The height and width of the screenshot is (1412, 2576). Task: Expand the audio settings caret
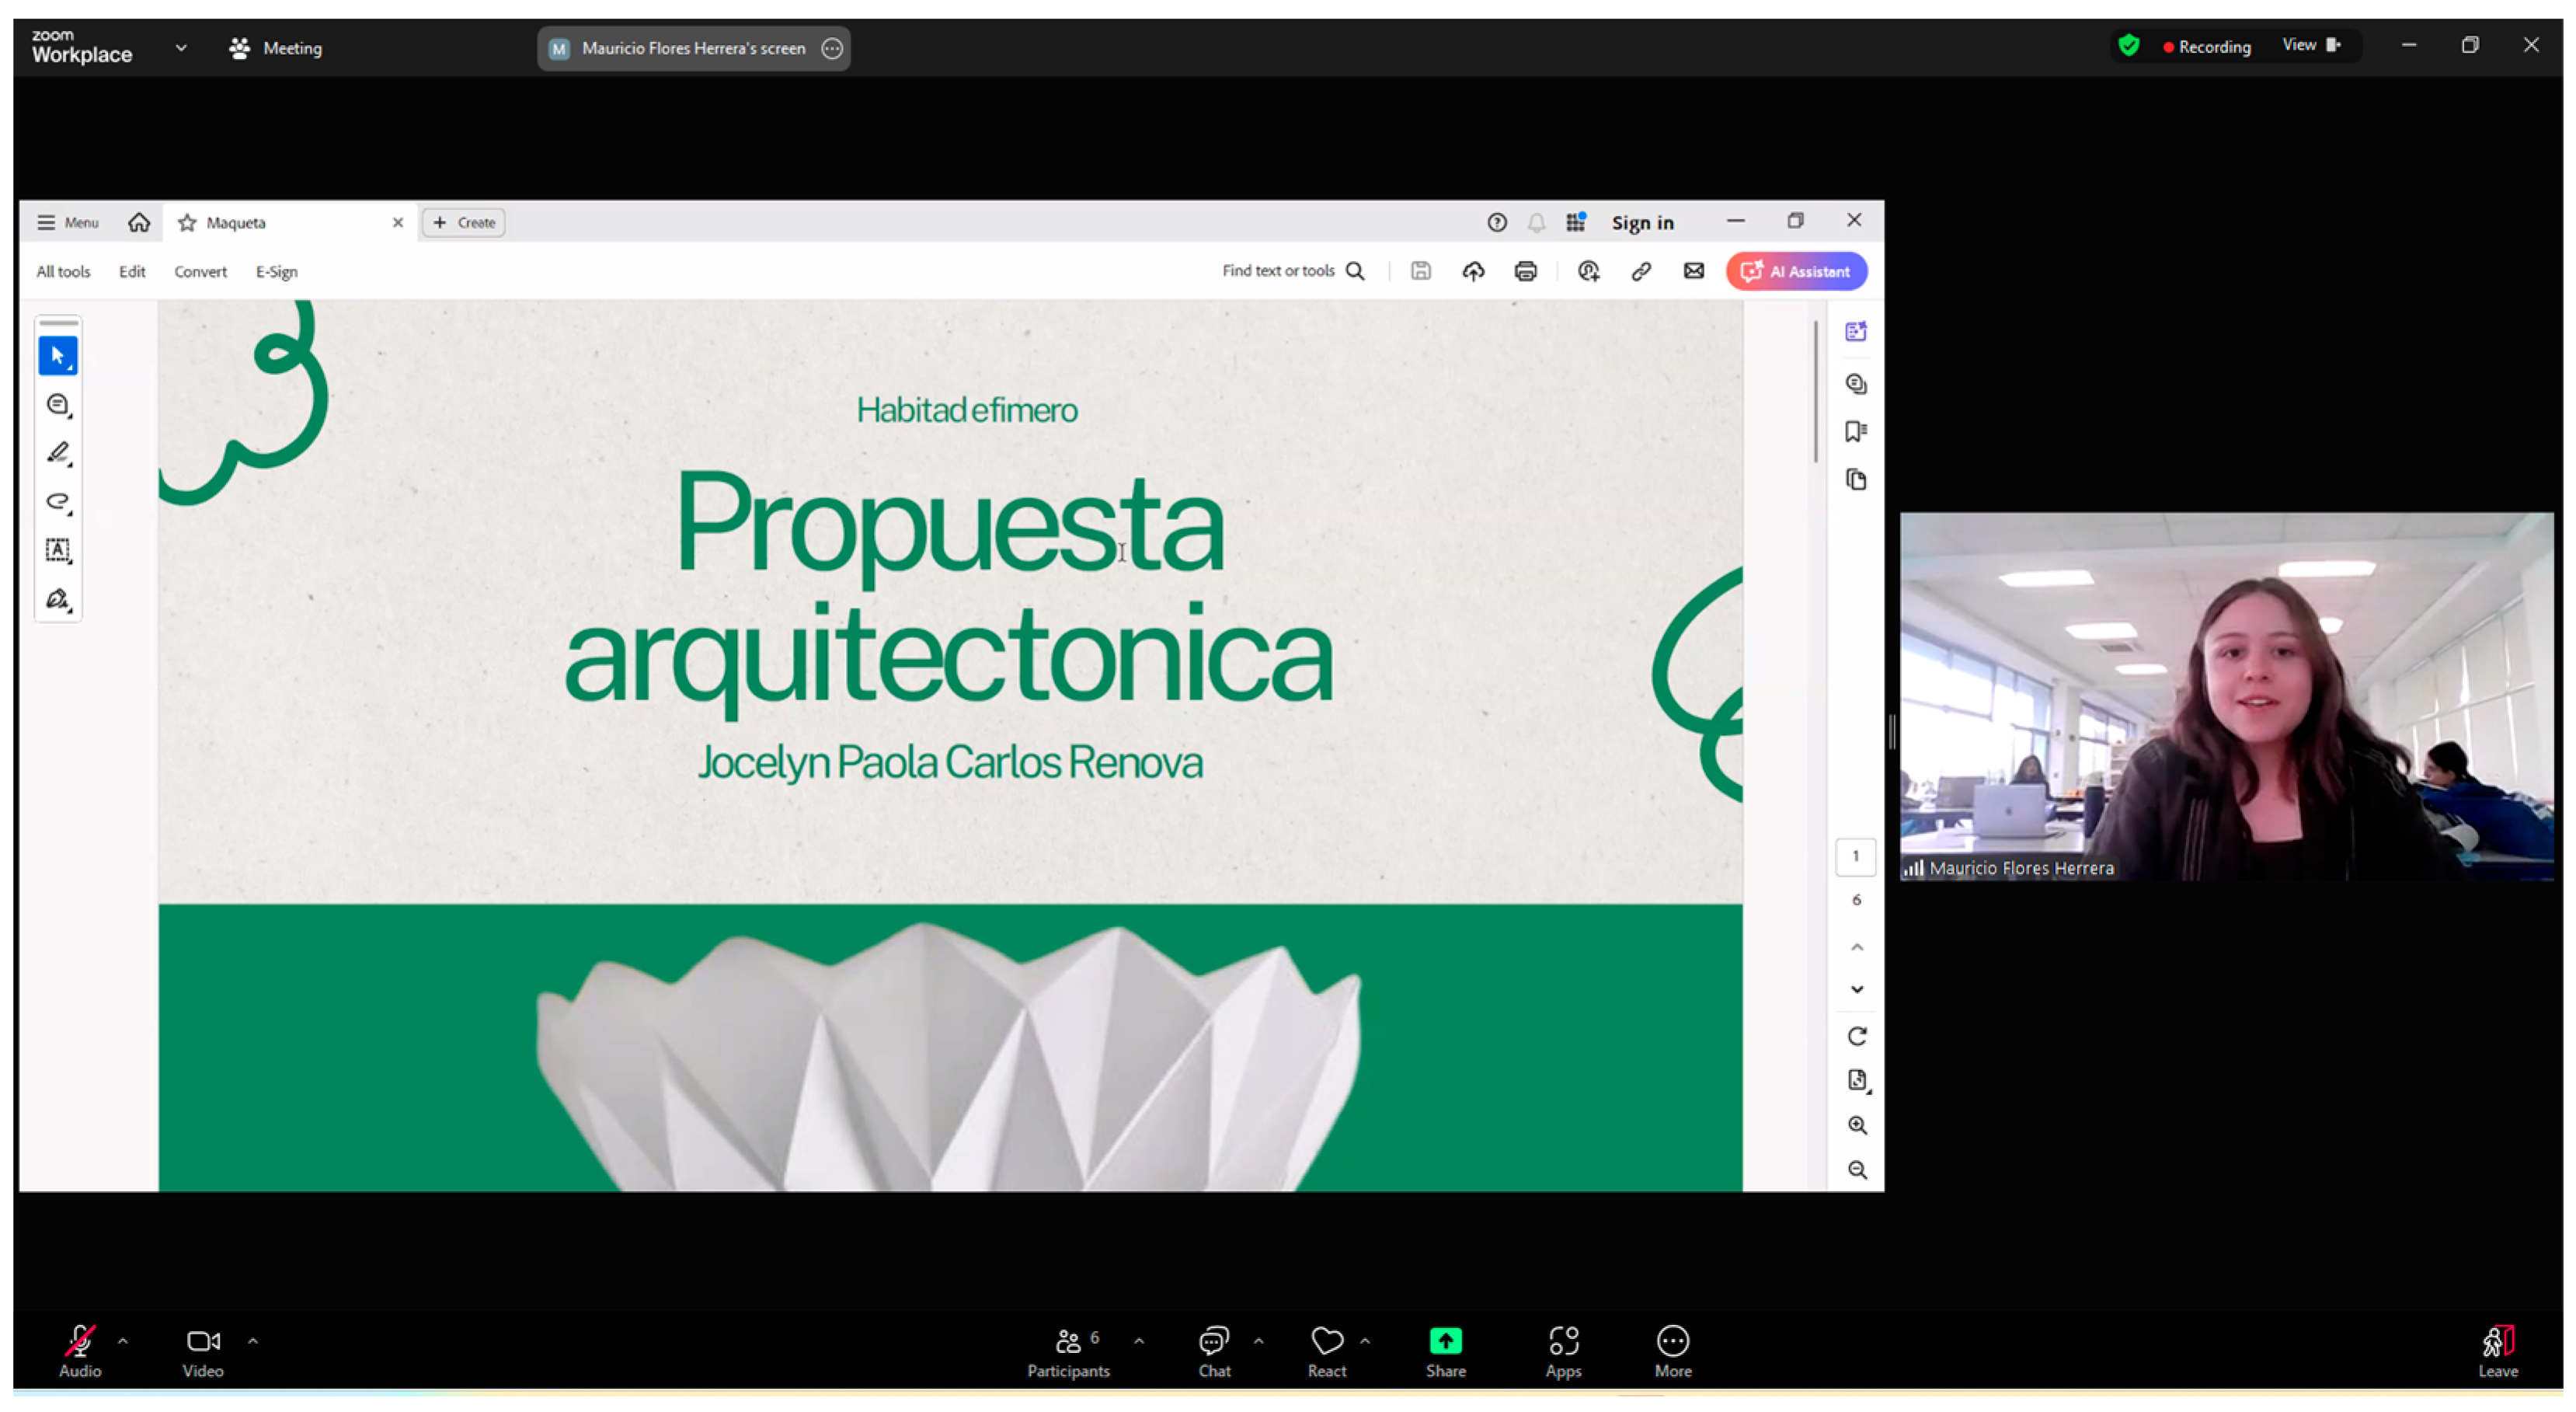click(123, 1340)
